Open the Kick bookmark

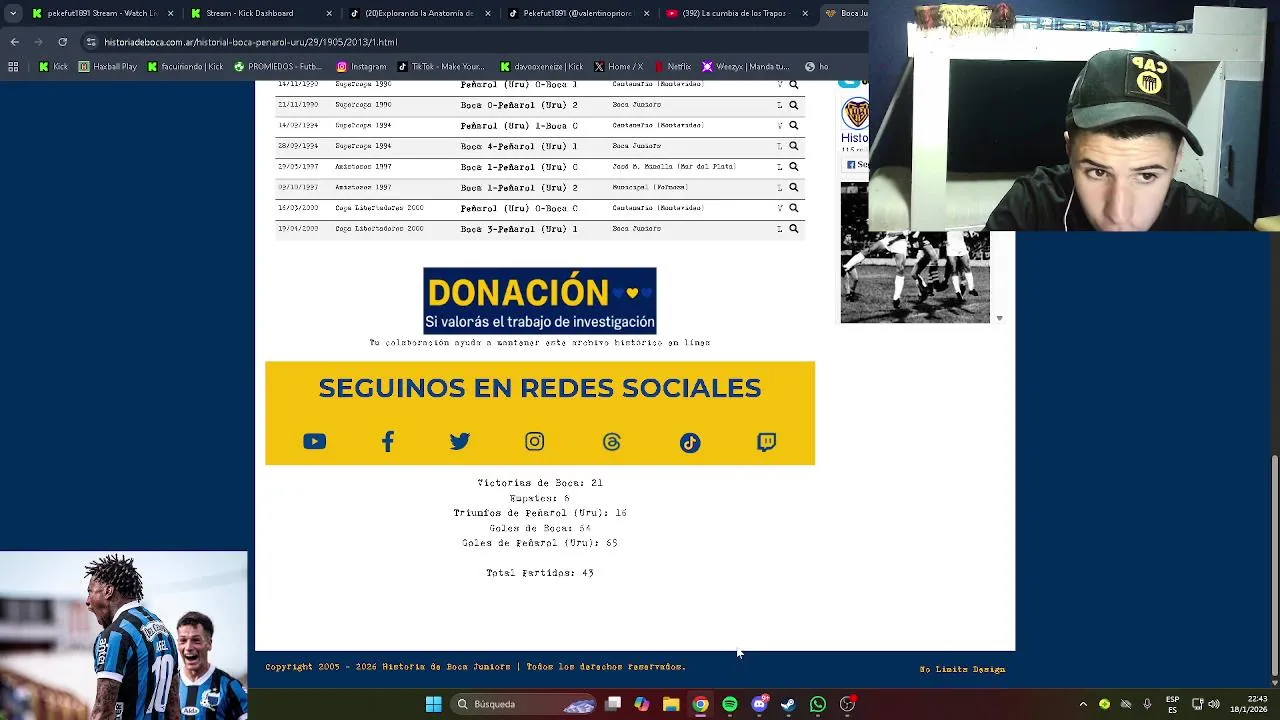coord(53,67)
